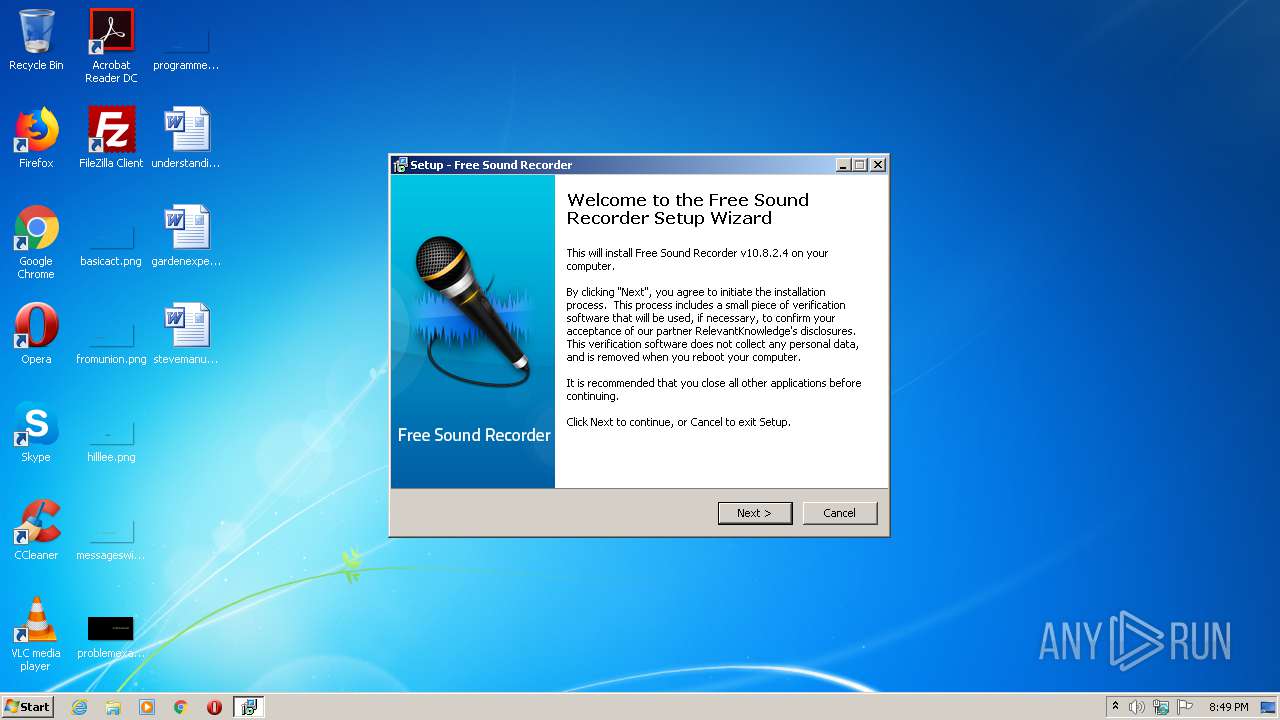The width and height of the screenshot is (1280, 720).
Task: Close the Setup window
Action: tap(878, 165)
